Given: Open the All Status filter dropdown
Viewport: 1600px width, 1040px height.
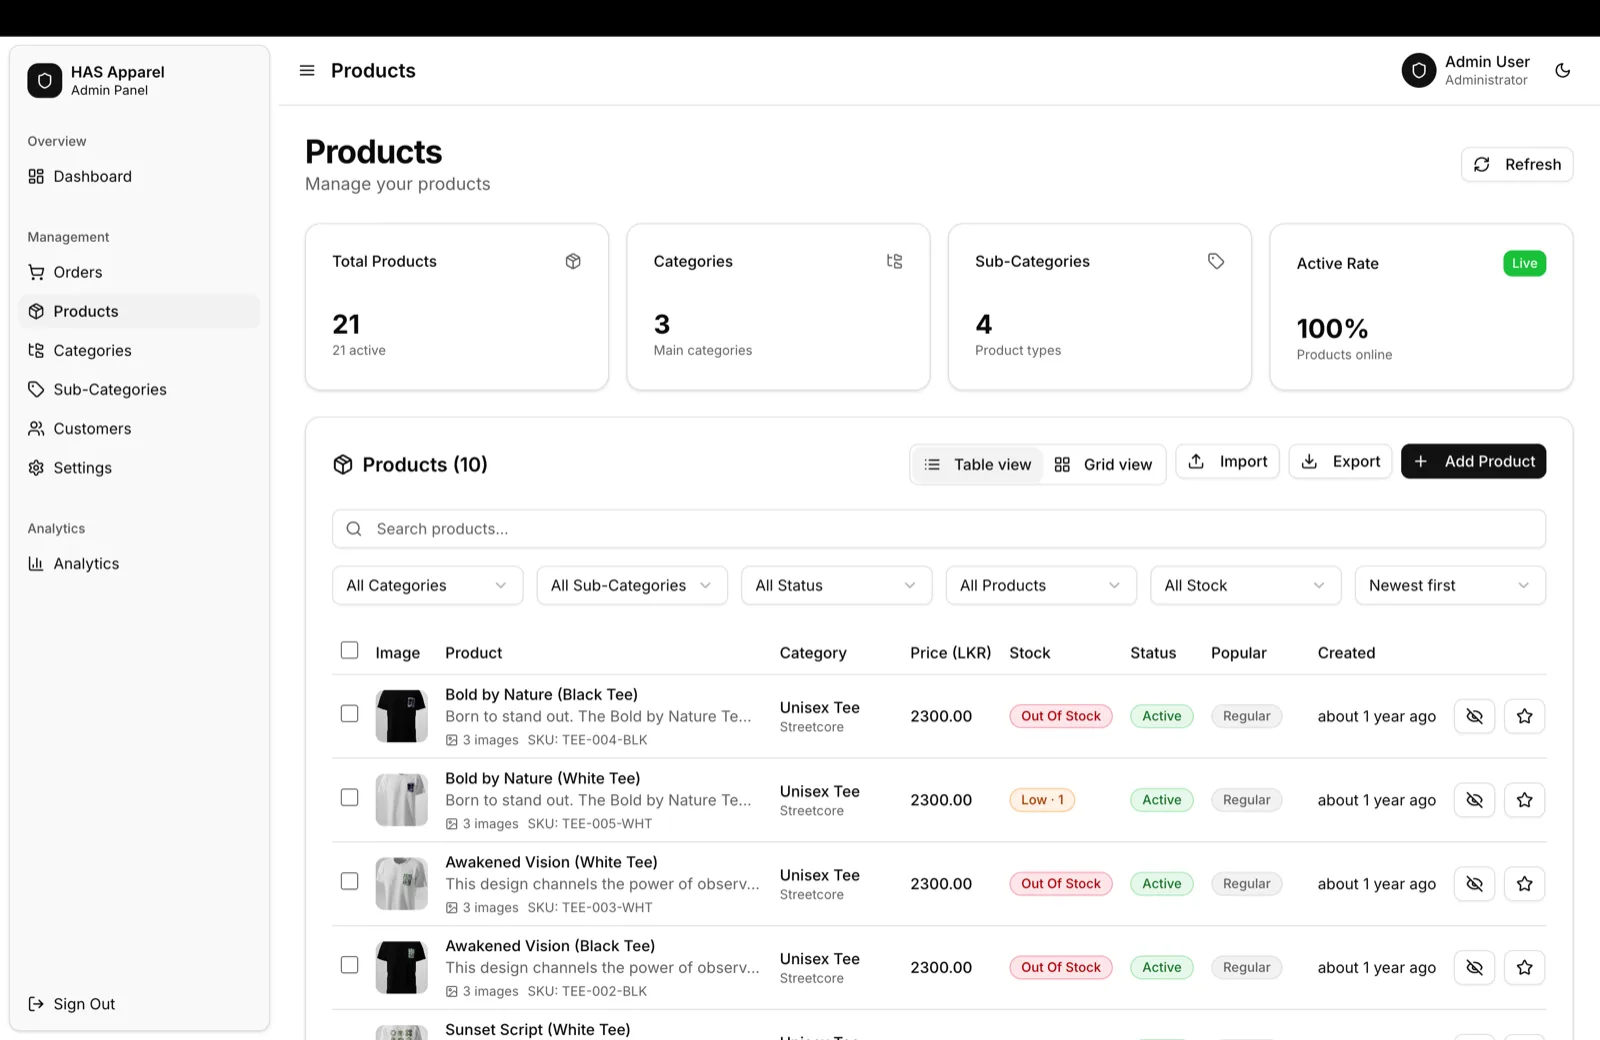Looking at the screenshot, I should 837,586.
